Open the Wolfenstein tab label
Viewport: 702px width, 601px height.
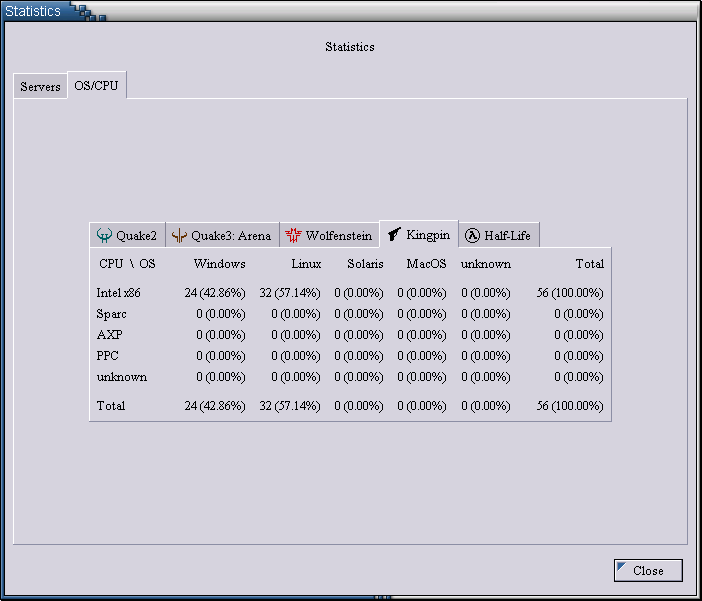click(x=339, y=236)
